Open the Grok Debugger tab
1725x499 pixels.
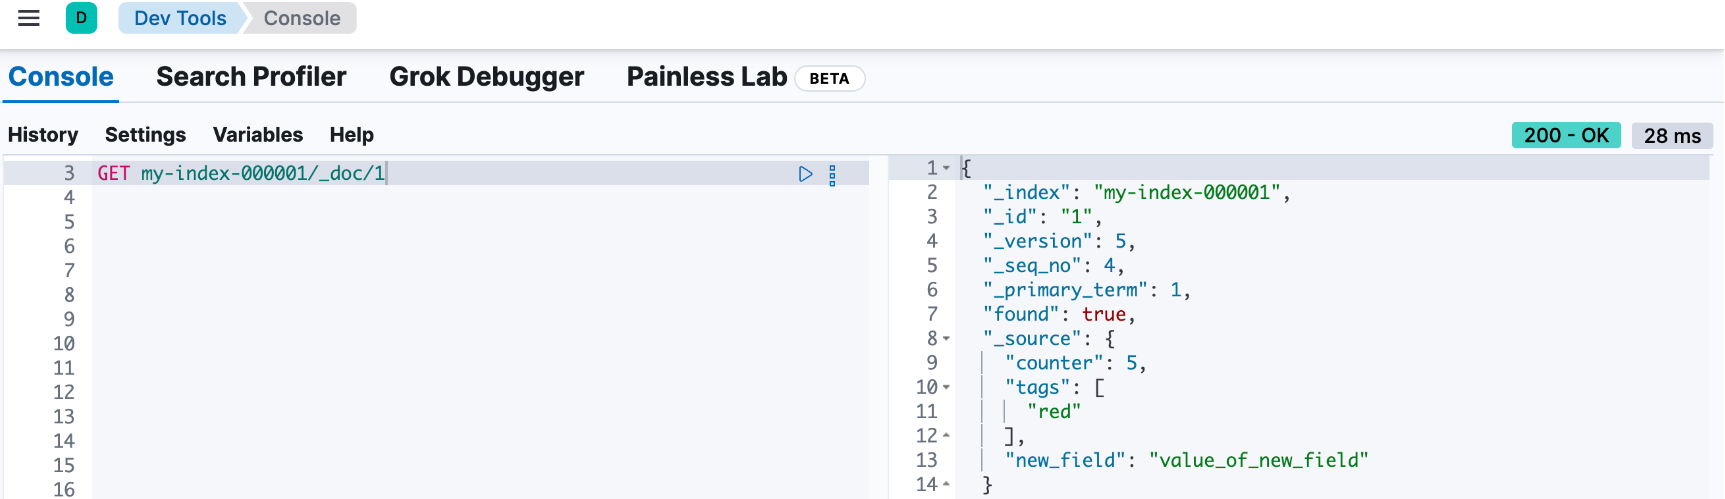pyautogui.click(x=486, y=77)
